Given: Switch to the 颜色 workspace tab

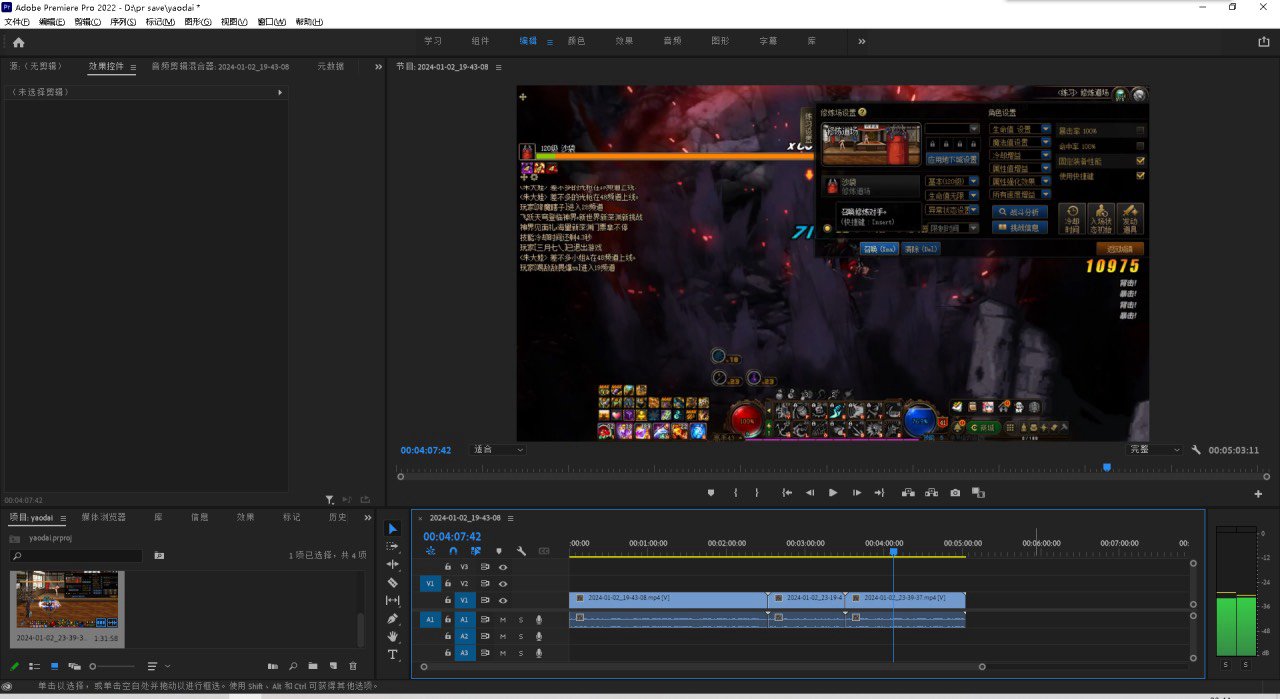Looking at the screenshot, I should coord(576,42).
